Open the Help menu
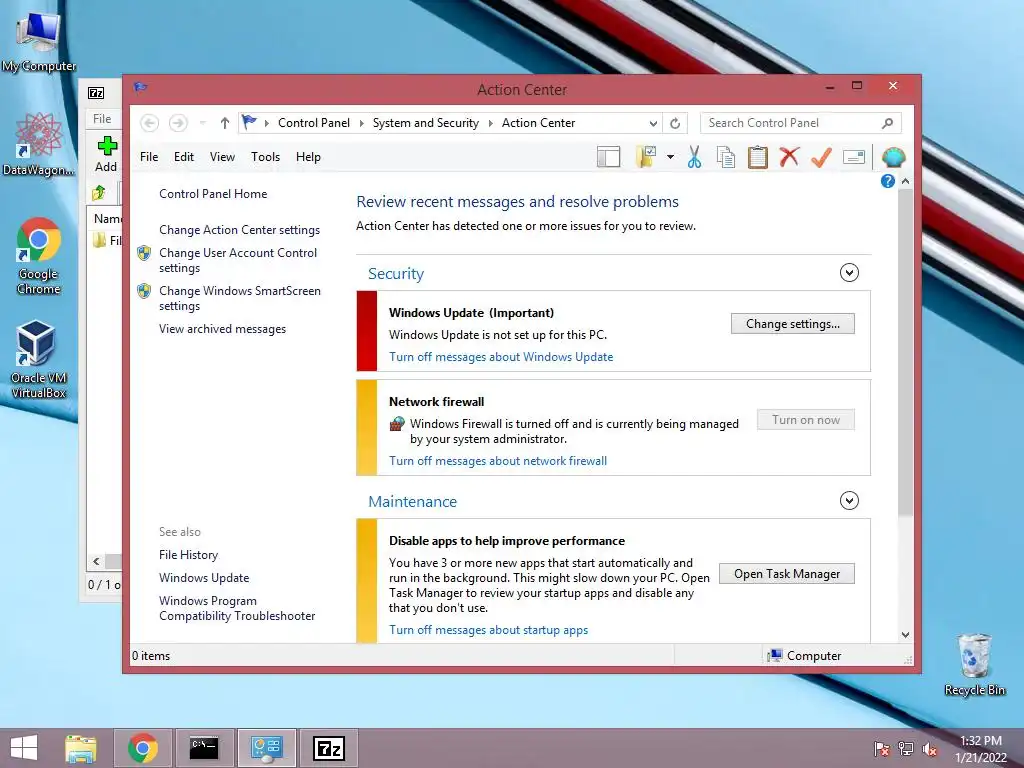The image size is (1024, 768). click(308, 157)
